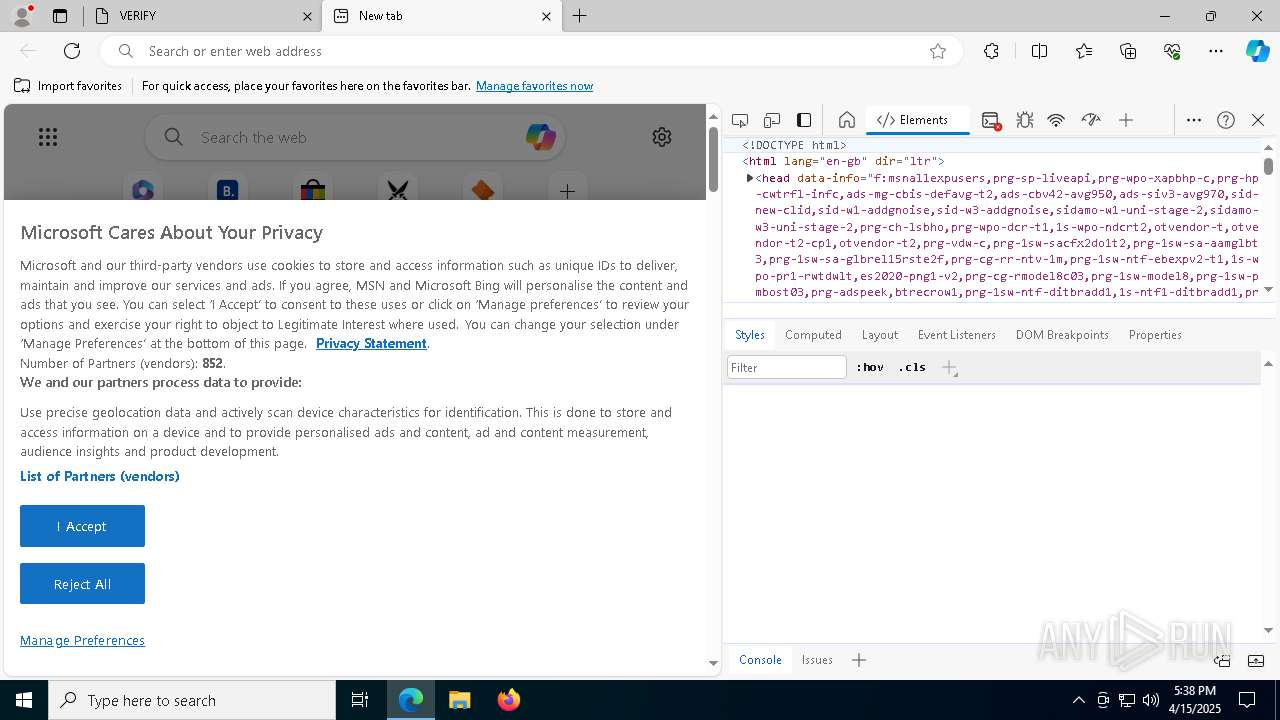Toggle device emulation in DevTools
1280x720 pixels.
[x=772, y=120]
